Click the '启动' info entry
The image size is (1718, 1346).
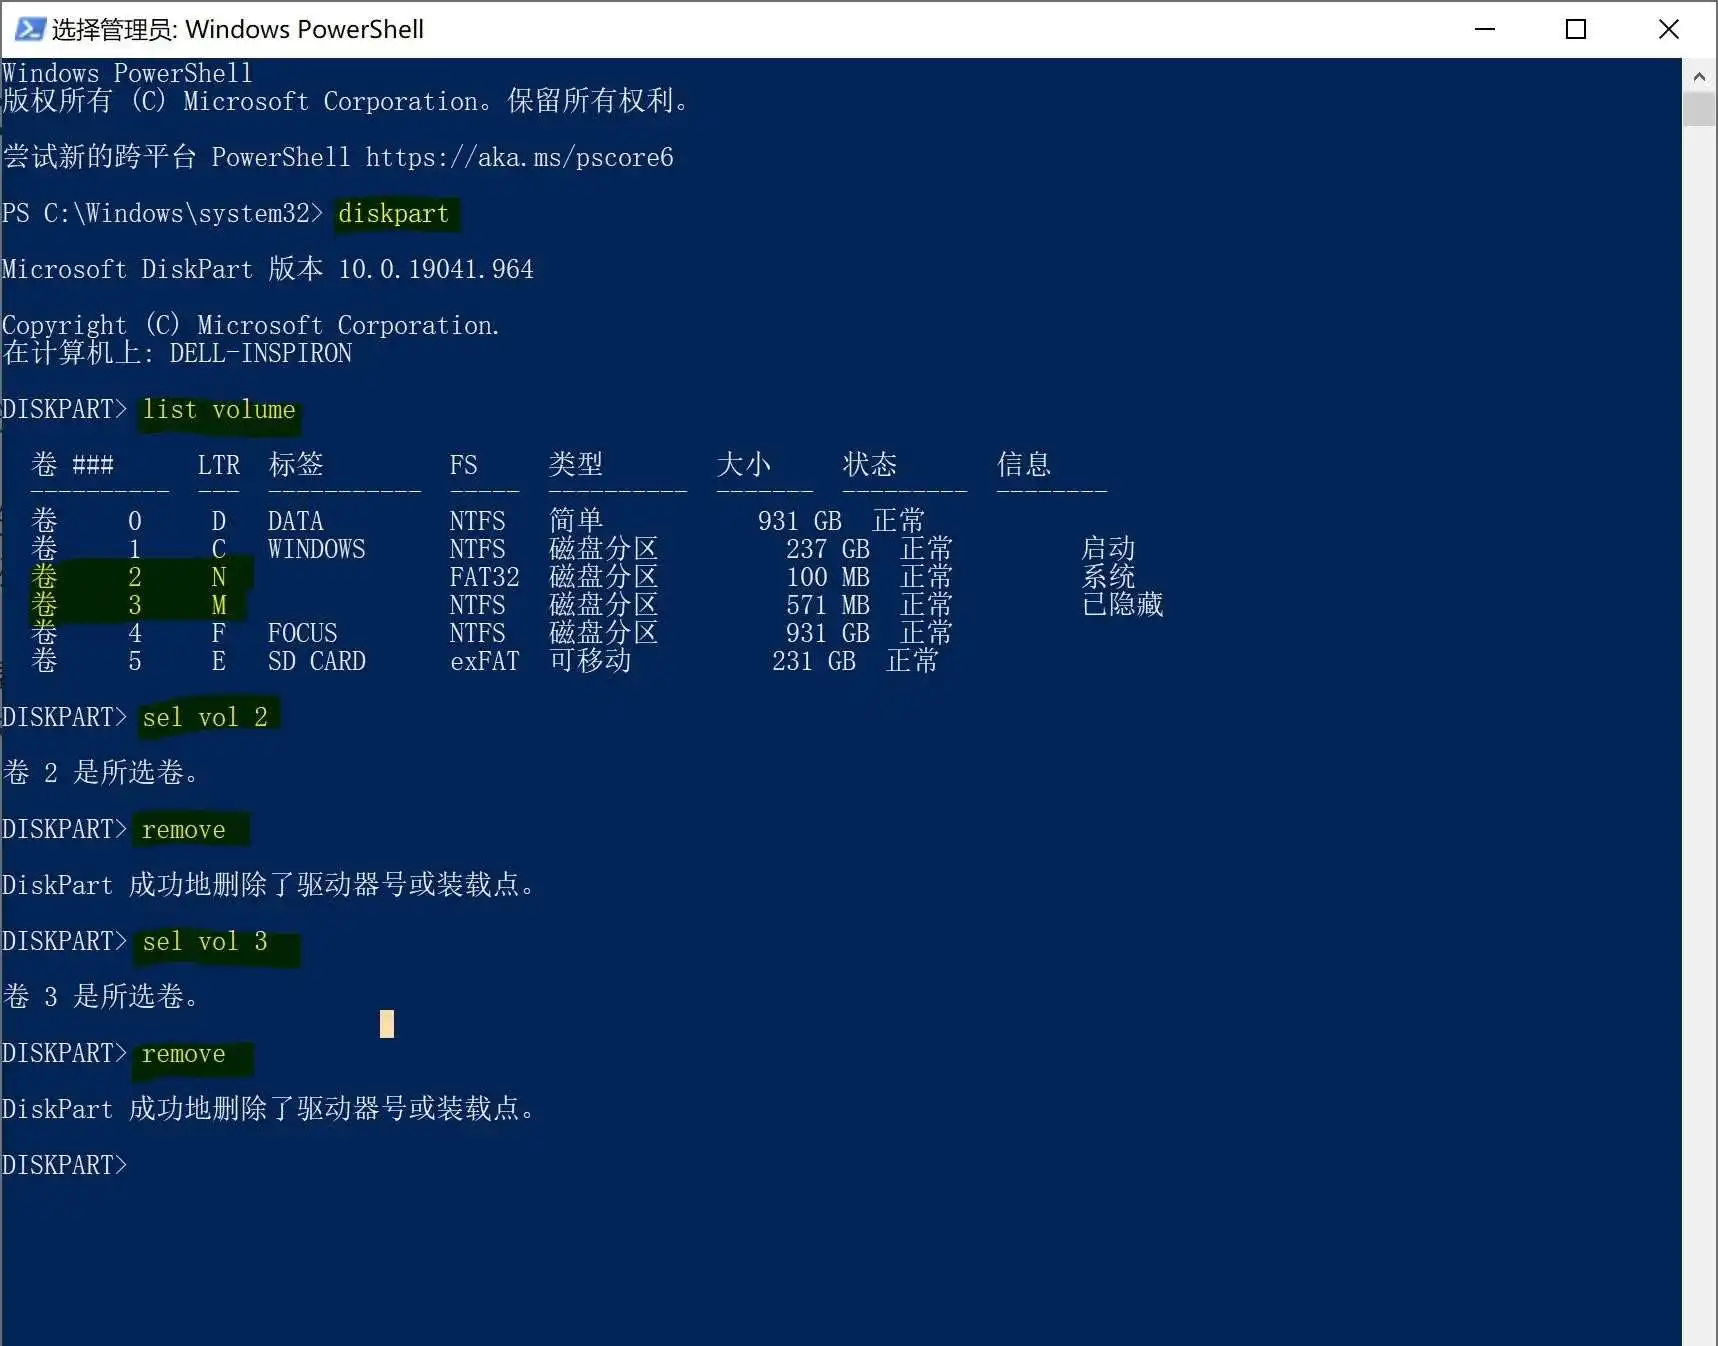tap(1108, 549)
